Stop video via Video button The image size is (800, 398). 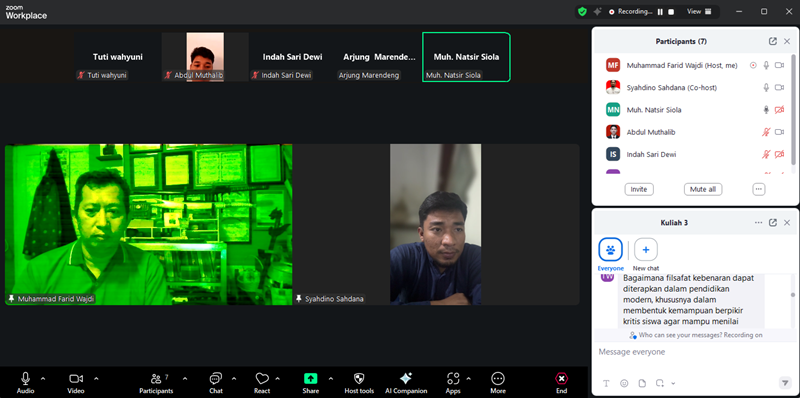click(76, 383)
